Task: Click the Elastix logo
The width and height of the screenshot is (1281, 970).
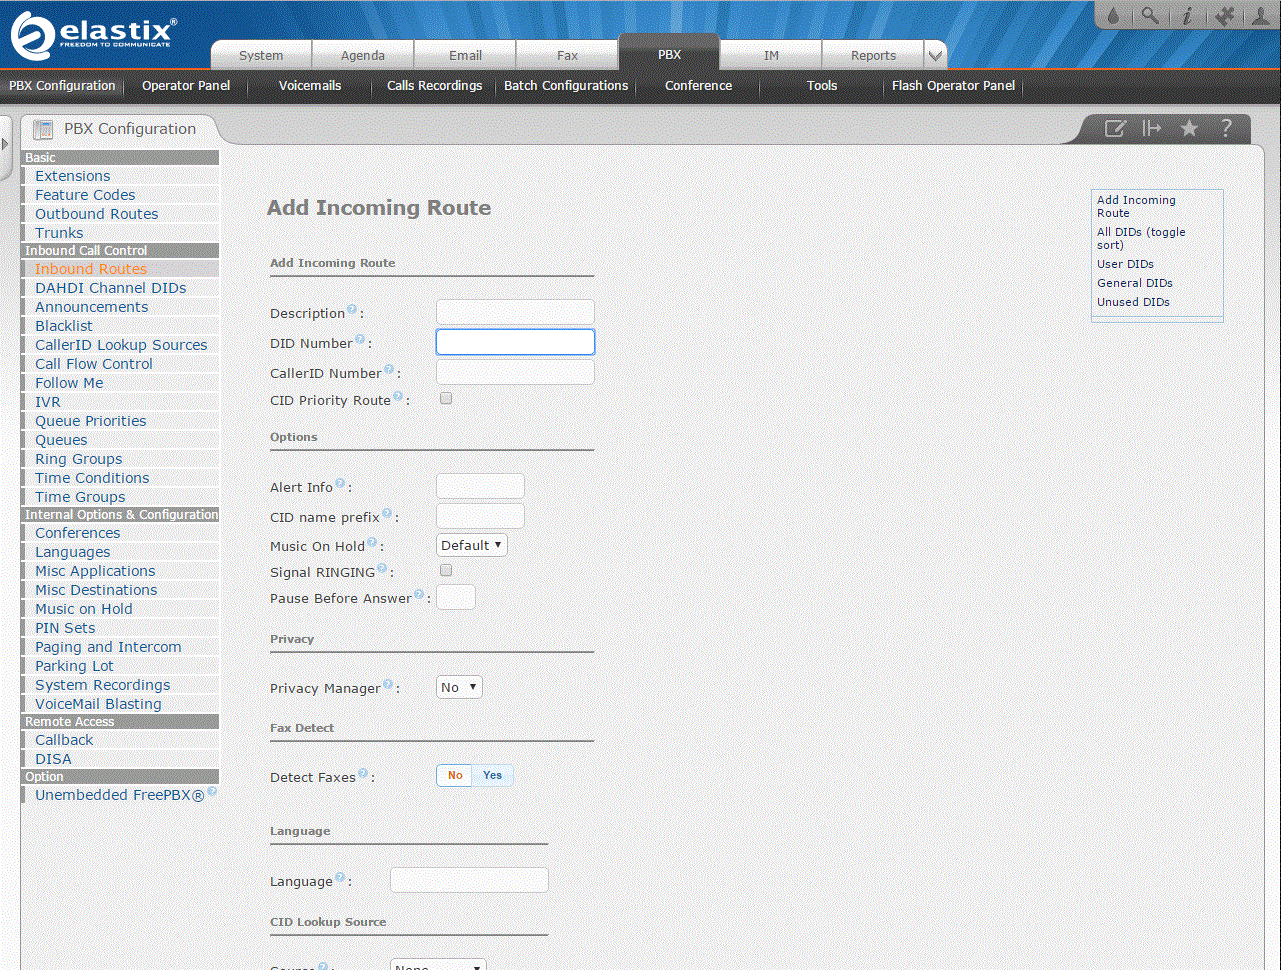Action: (93, 35)
